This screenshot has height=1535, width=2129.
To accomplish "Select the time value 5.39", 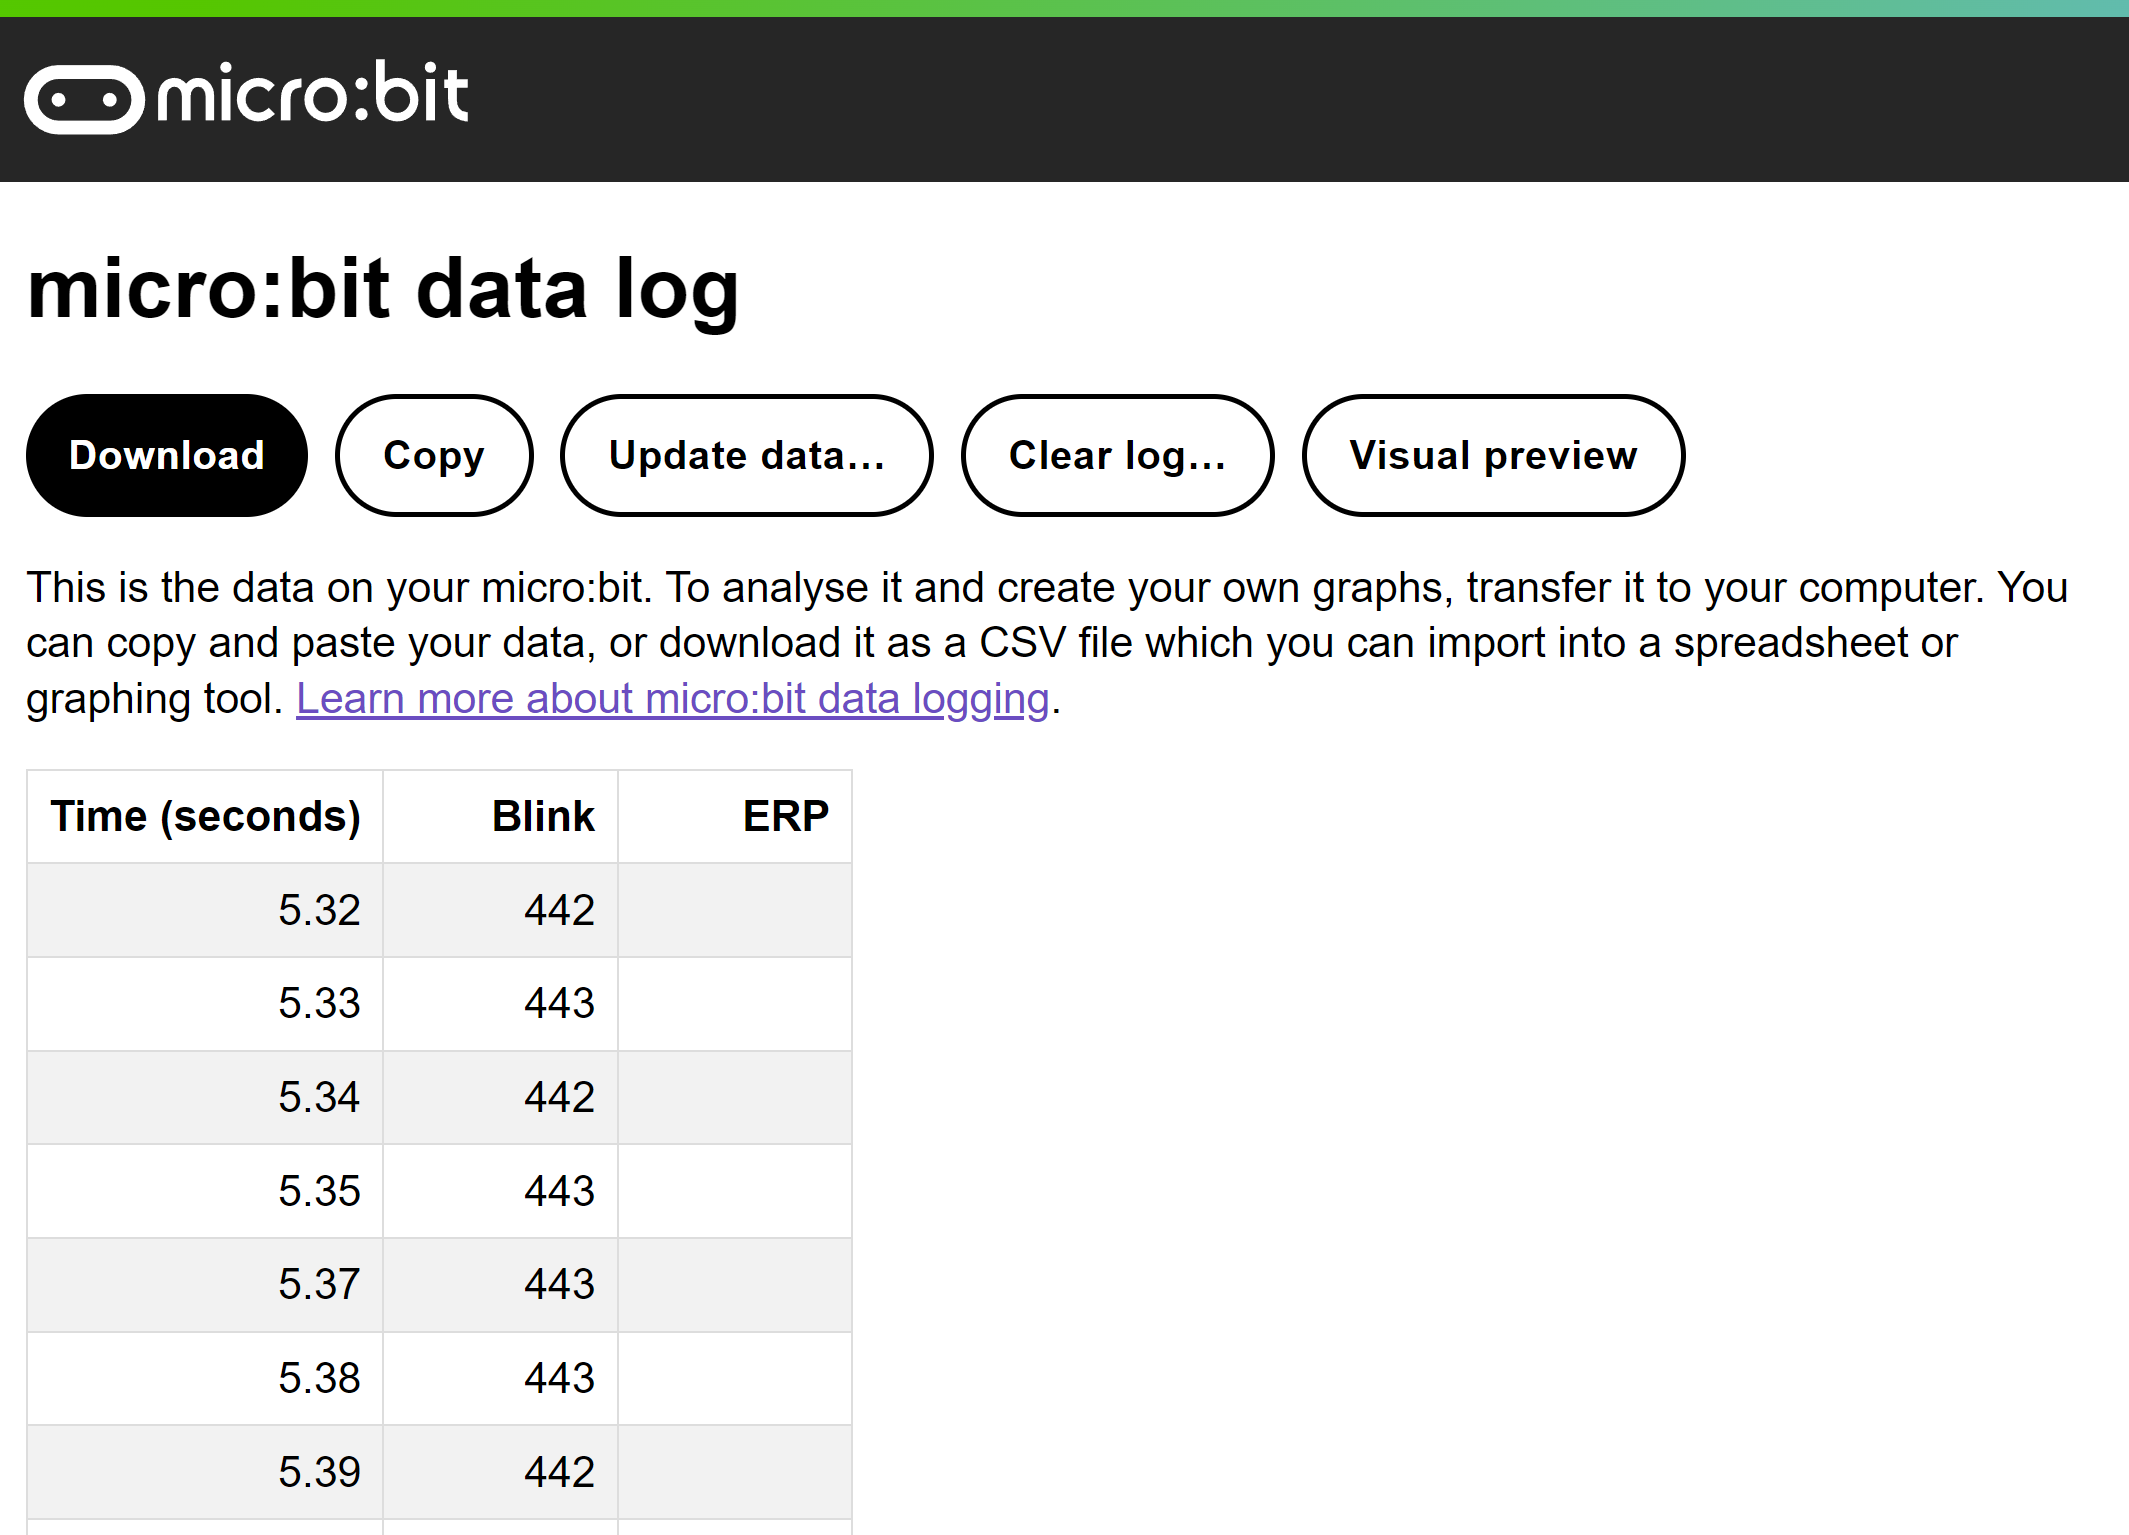I will [x=319, y=1472].
